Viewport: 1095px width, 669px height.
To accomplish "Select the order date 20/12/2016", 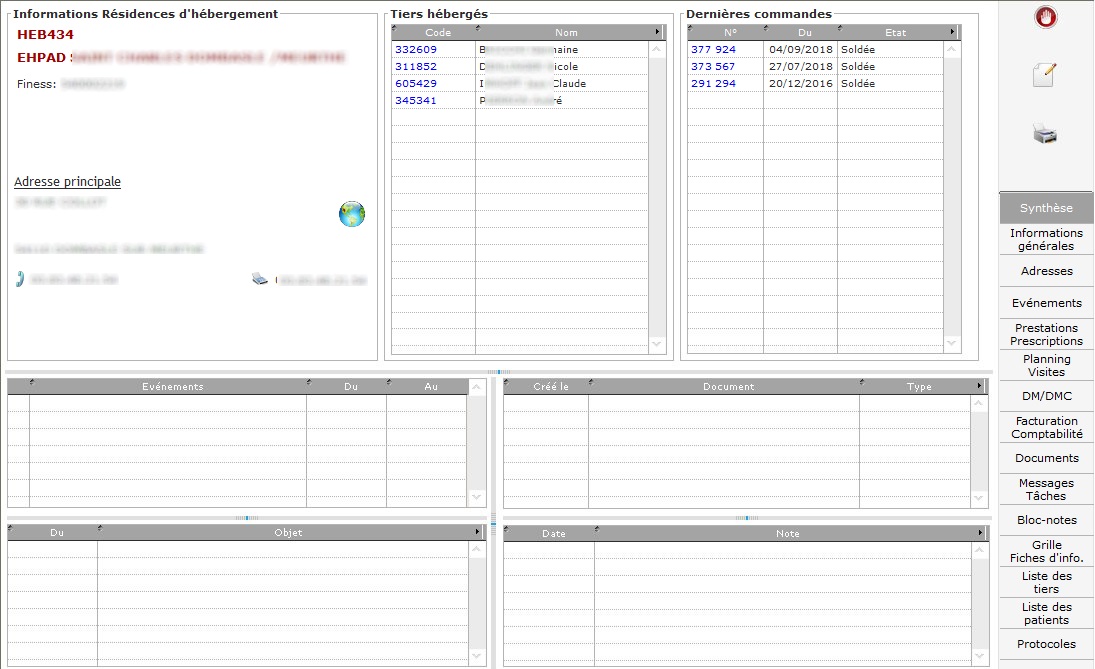I will tap(801, 83).
